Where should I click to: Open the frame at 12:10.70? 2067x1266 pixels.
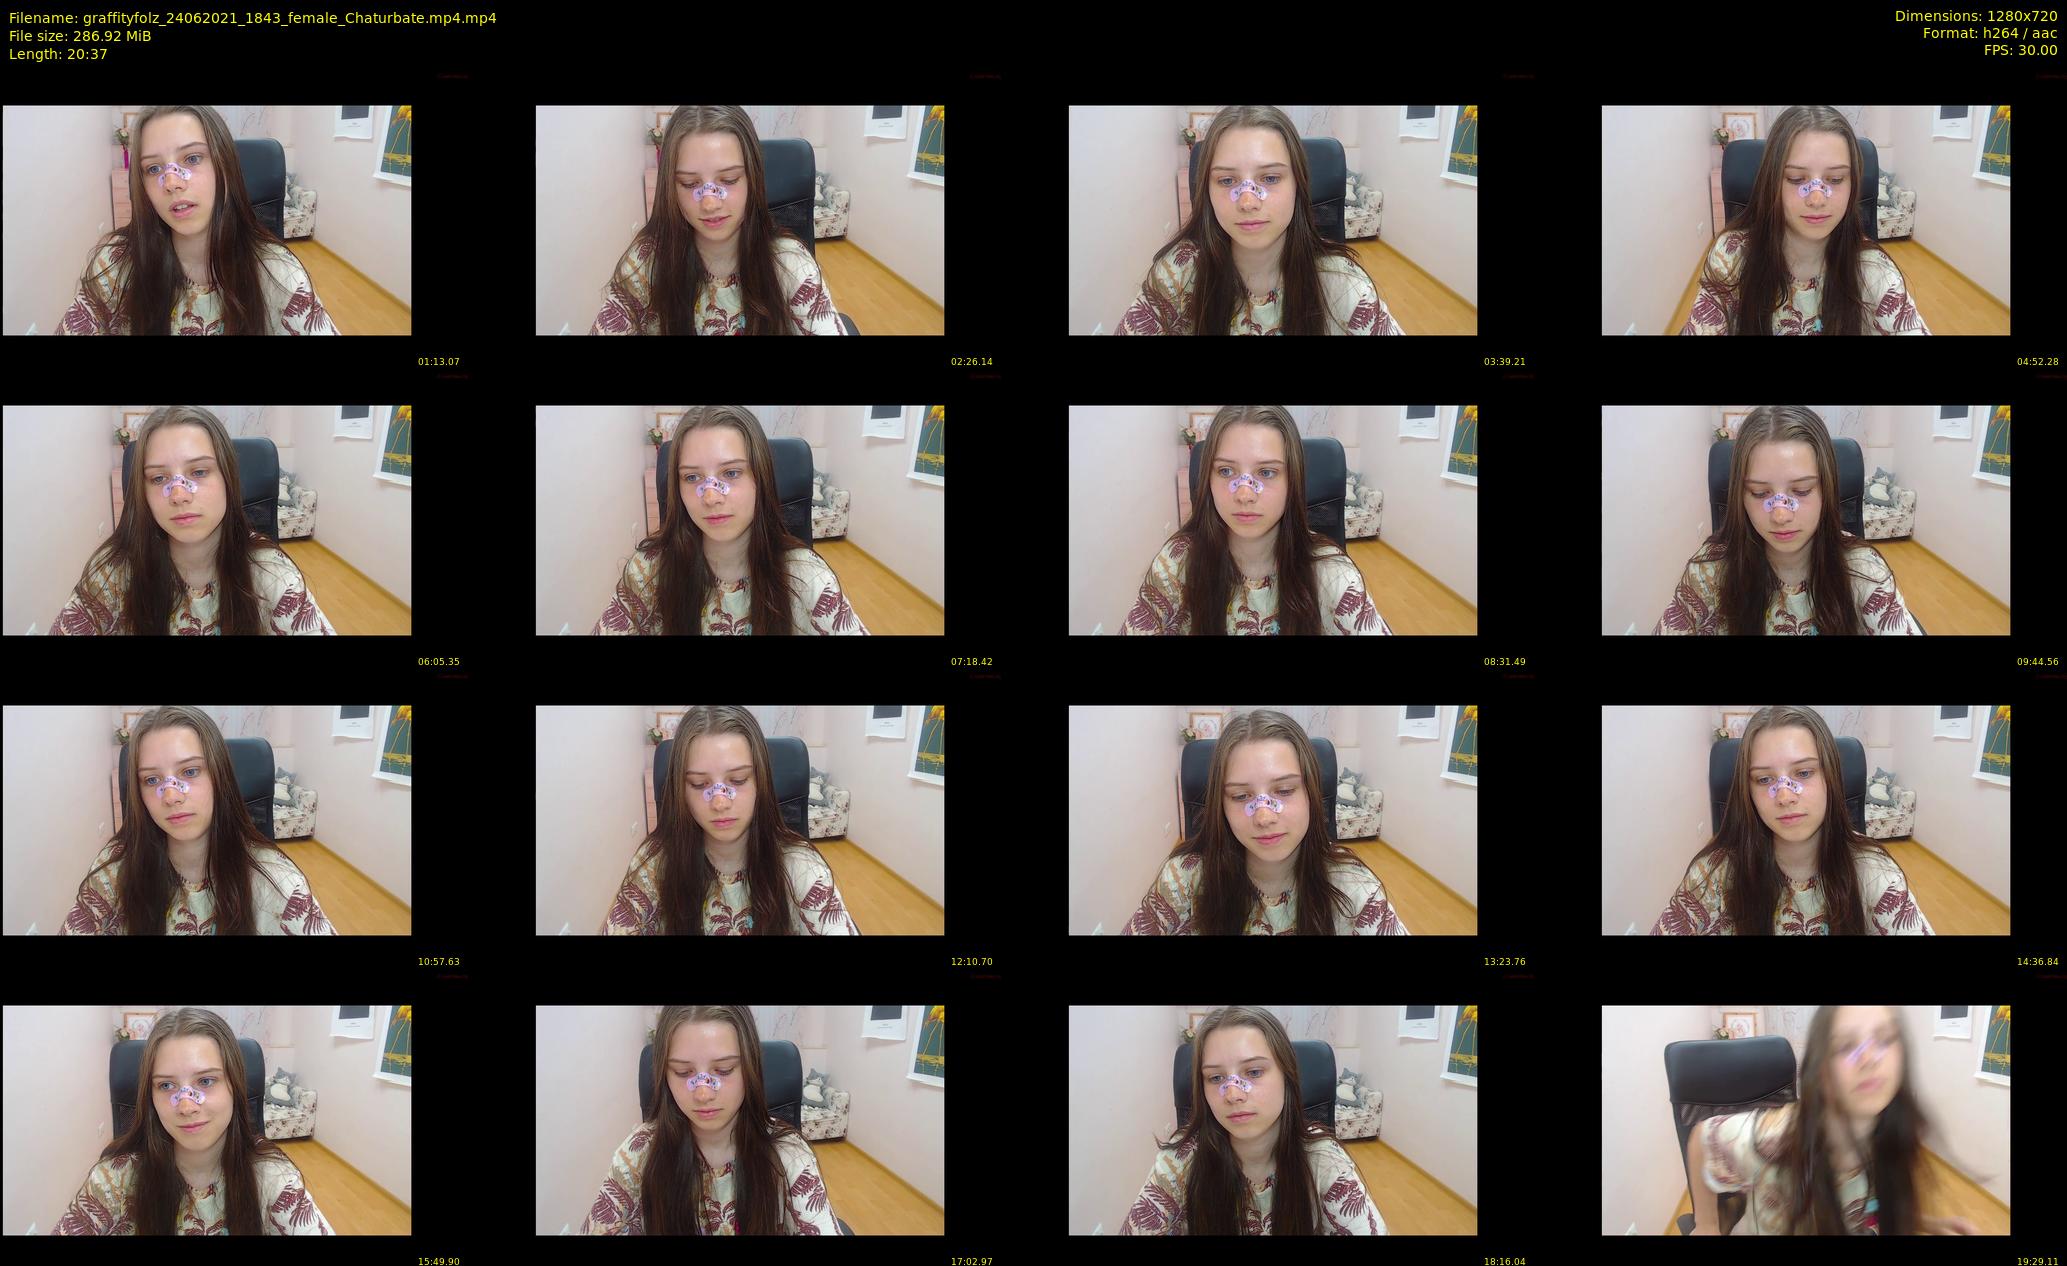740,820
